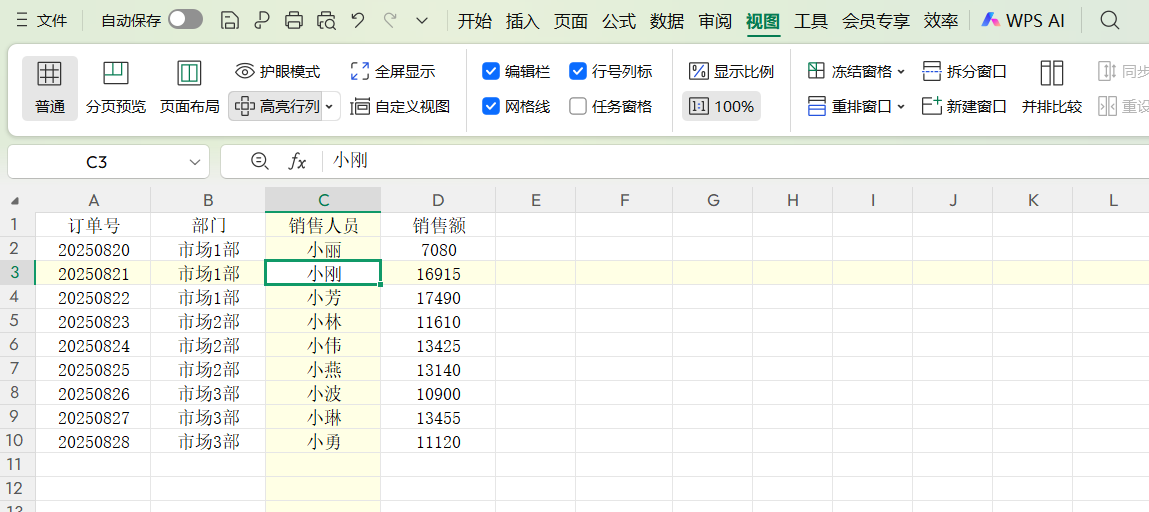Click 新建窗口 new window

tap(964, 106)
